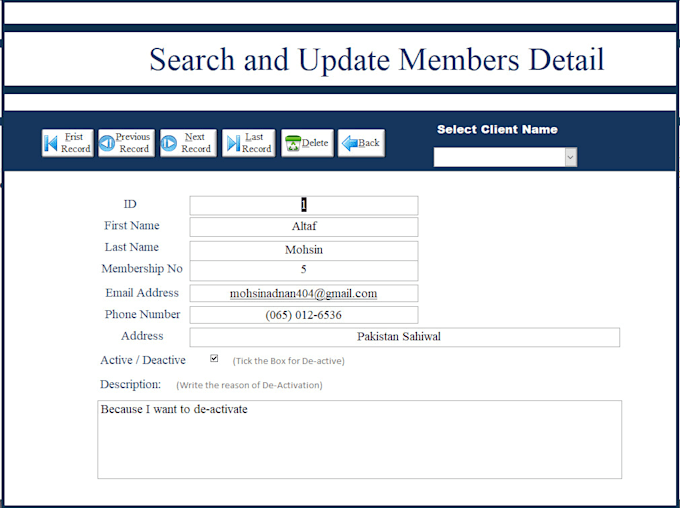The width and height of the screenshot is (680, 508).
Task: Click the Address field showing Pakistan Sahiwal
Action: click(x=405, y=337)
